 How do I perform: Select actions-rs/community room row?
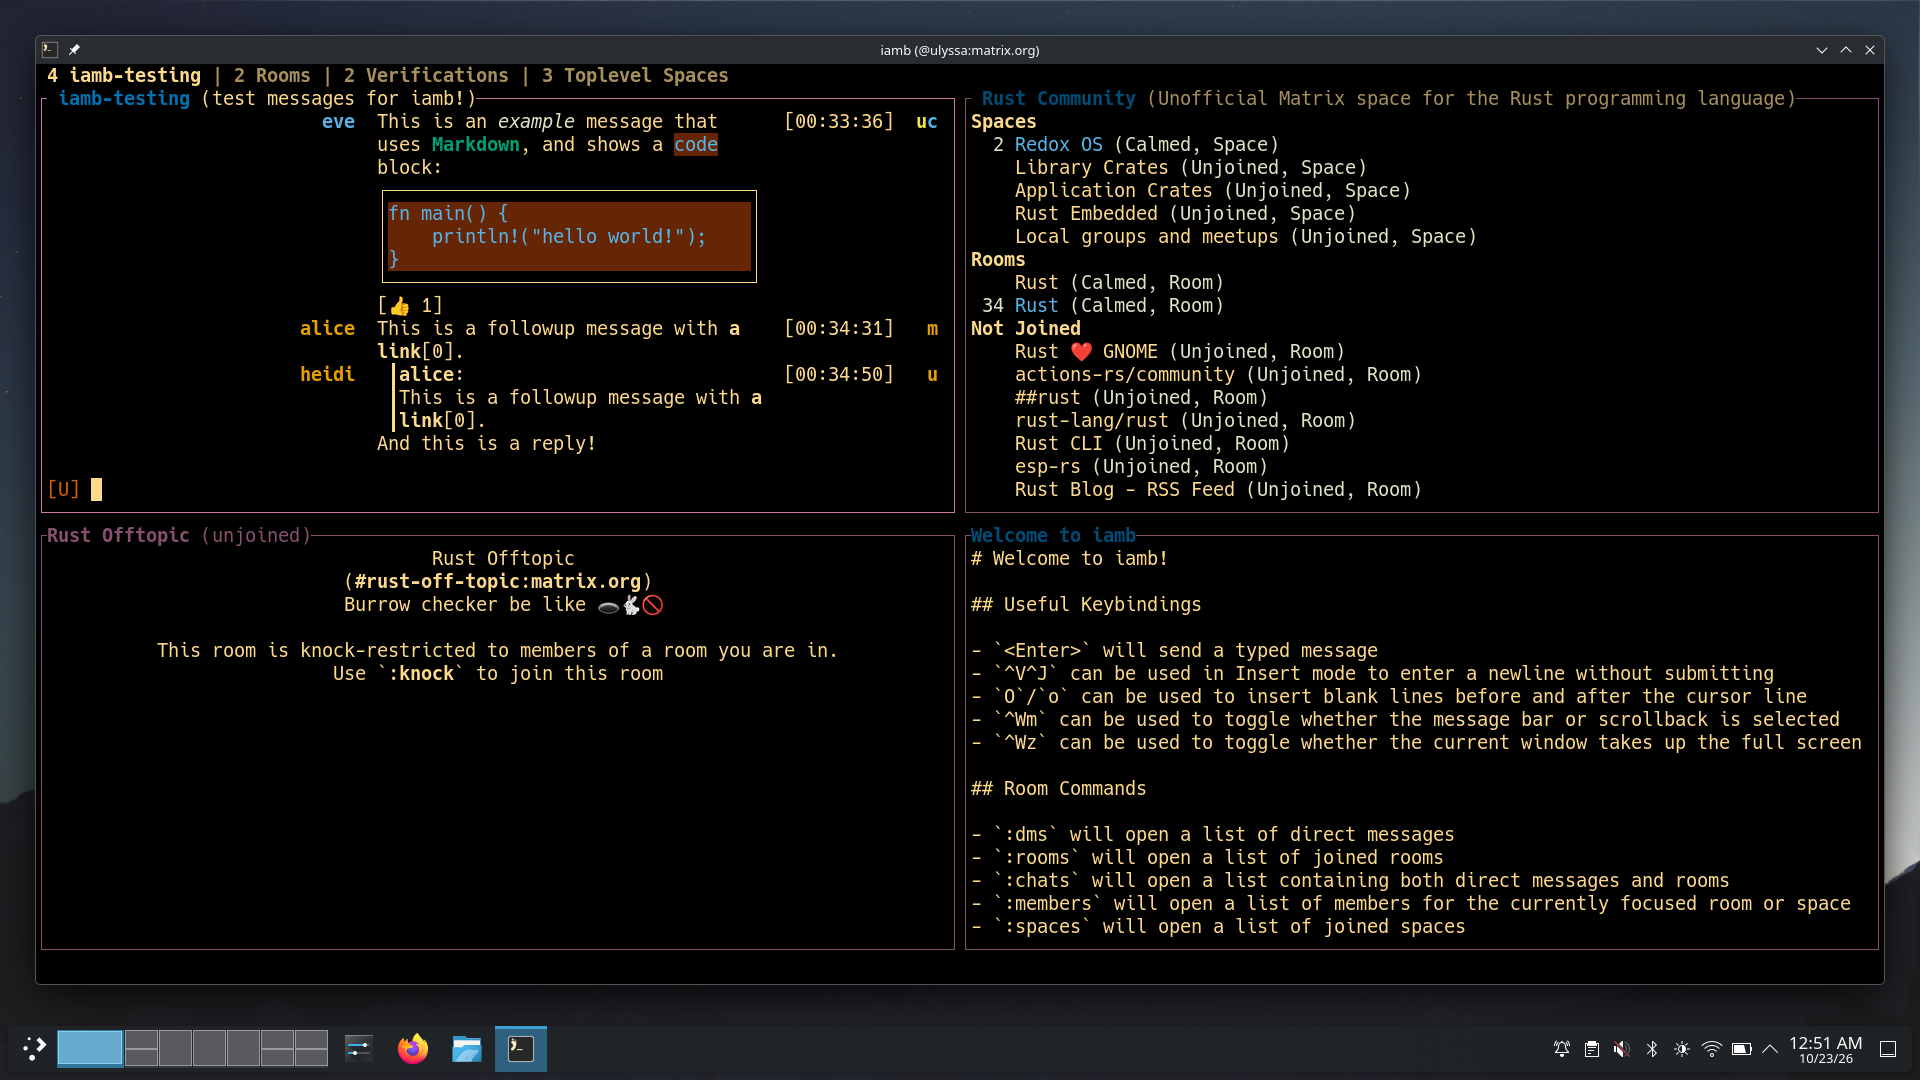[1218, 374]
